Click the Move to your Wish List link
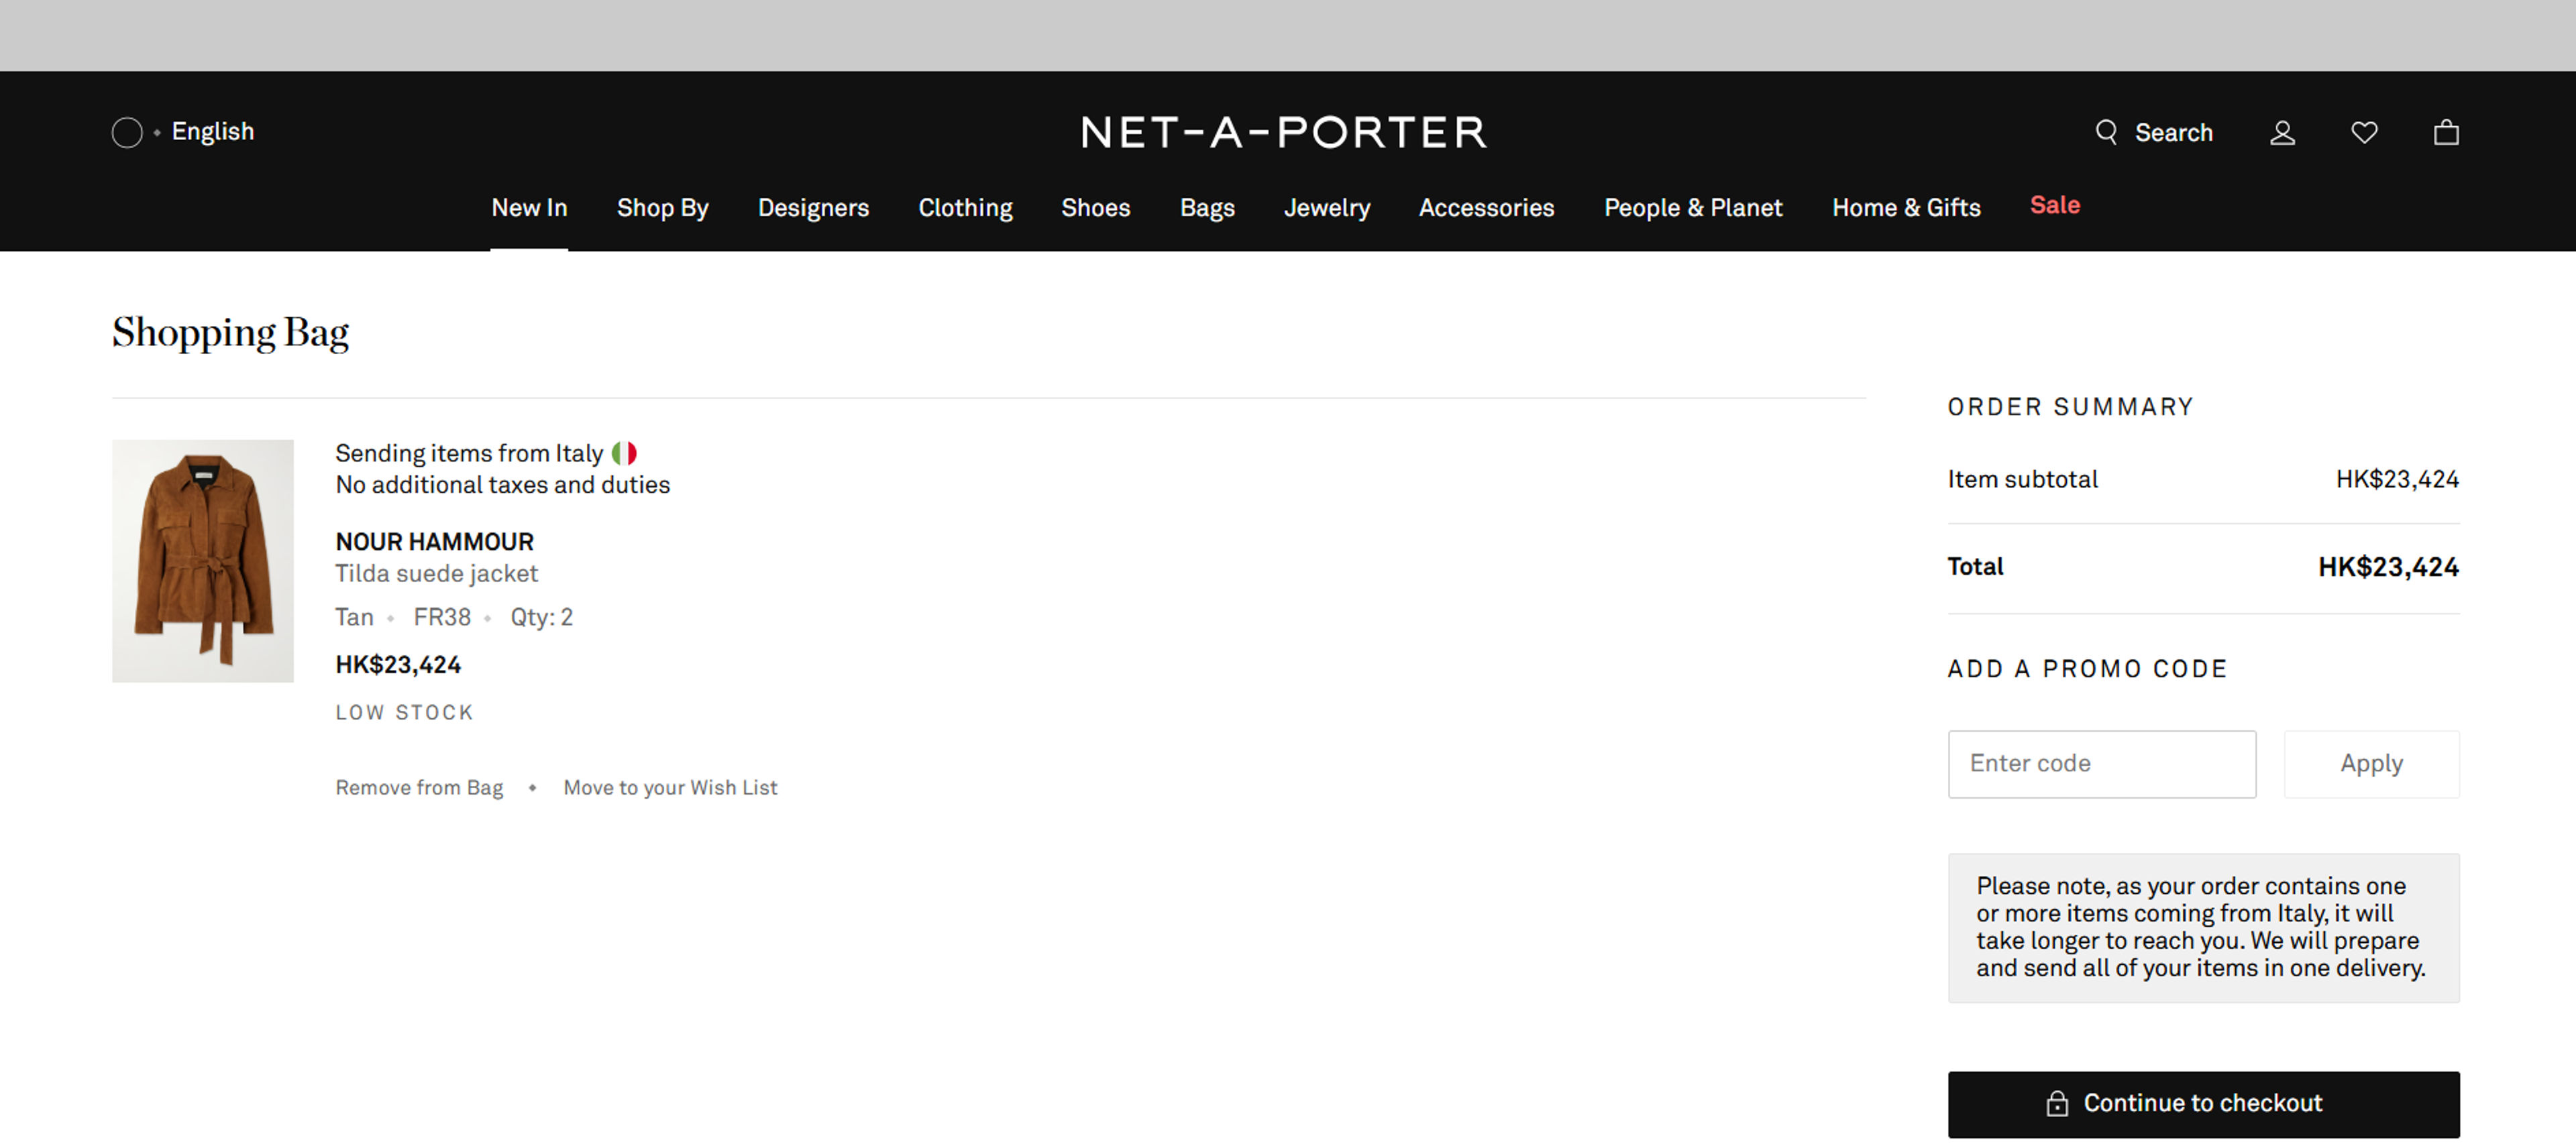 [670, 788]
